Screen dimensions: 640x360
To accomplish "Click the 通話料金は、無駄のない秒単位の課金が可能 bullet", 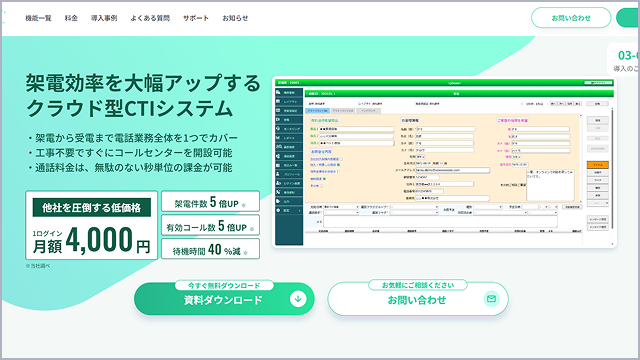I will pos(130,167).
